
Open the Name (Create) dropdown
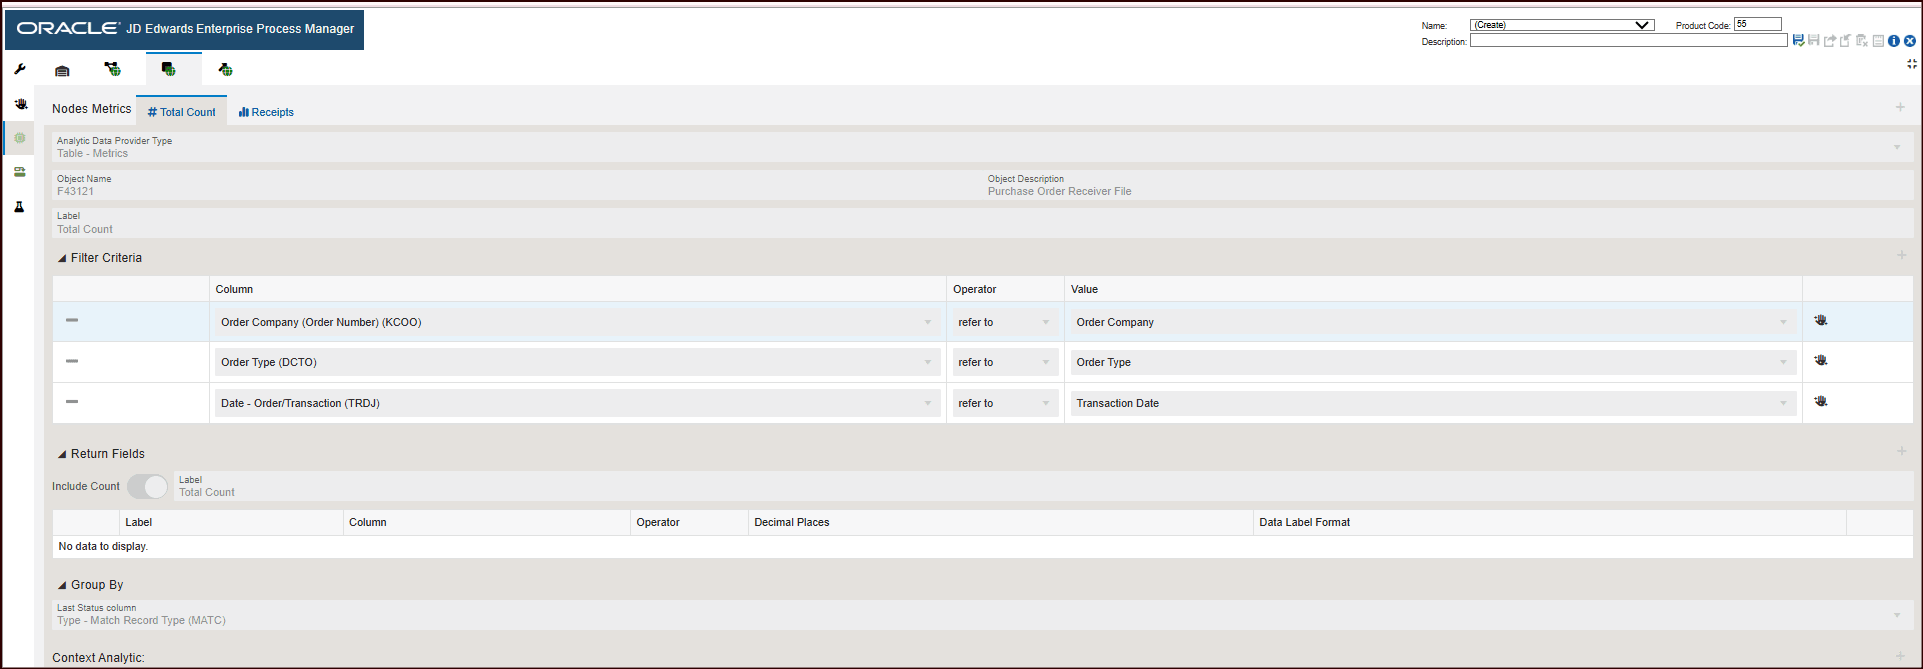1562,25
